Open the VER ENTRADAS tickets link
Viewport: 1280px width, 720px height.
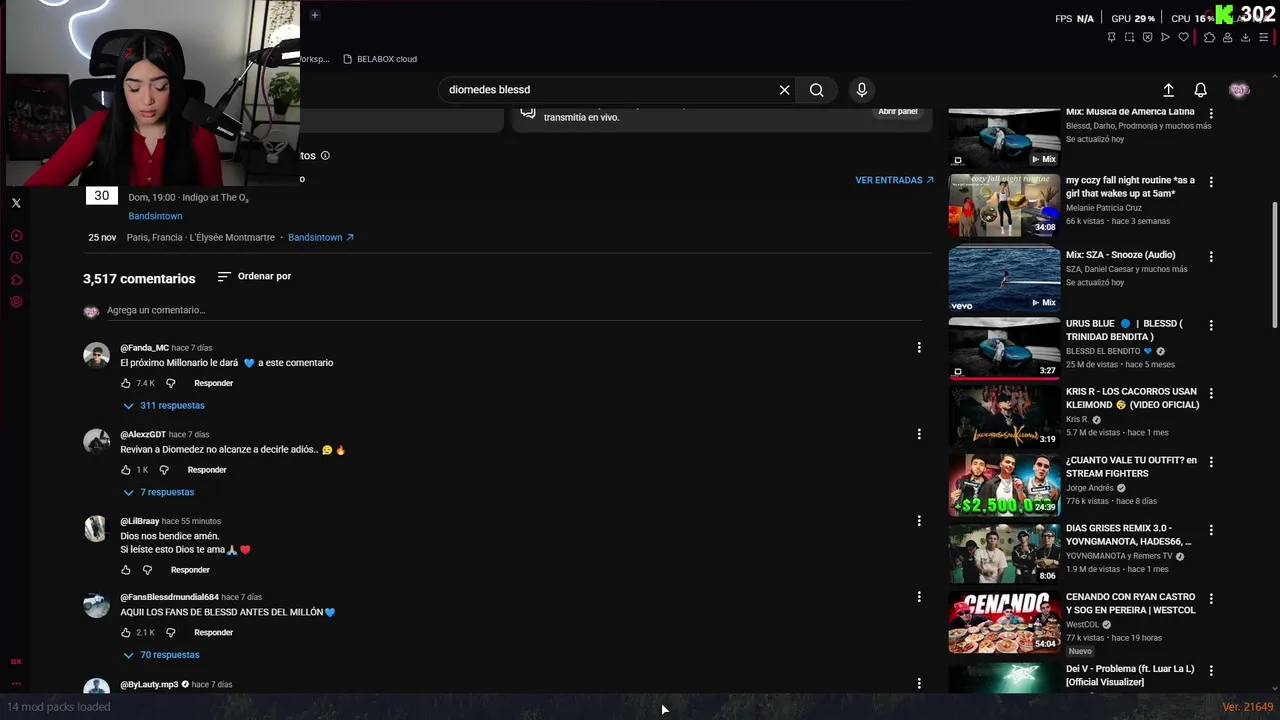(x=894, y=180)
